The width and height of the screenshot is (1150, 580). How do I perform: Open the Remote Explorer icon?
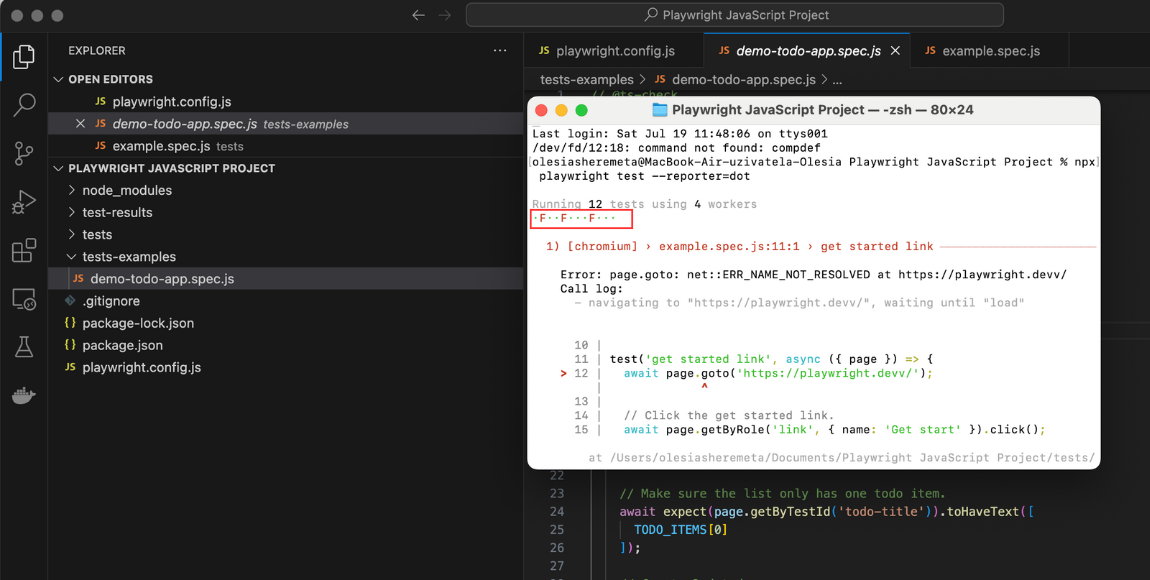(x=24, y=298)
